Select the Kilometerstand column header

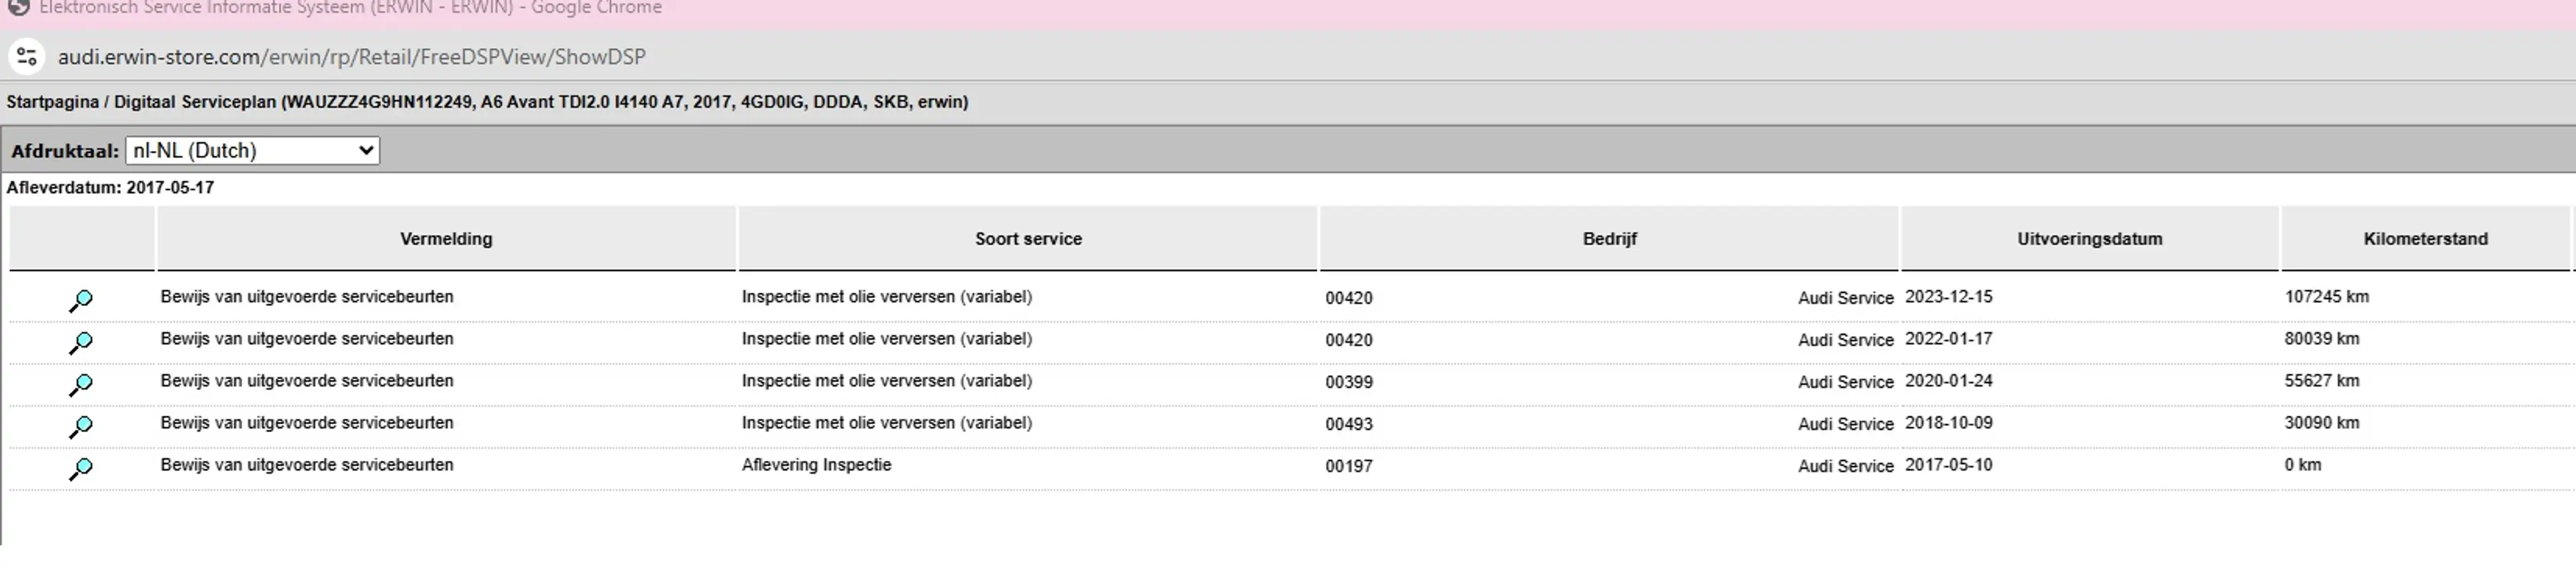pyautogui.click(x=2426, y=239)
